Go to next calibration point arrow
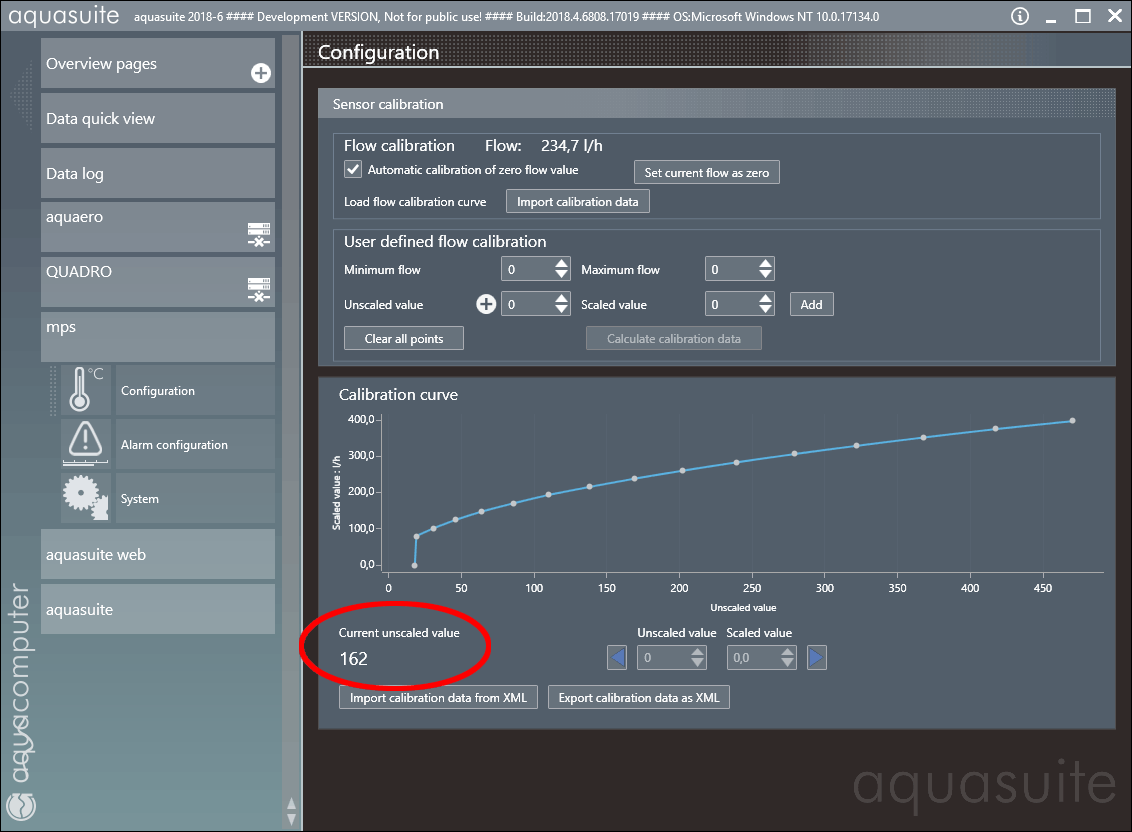This screenshot has width=1132, height=832. pos(817,657)
